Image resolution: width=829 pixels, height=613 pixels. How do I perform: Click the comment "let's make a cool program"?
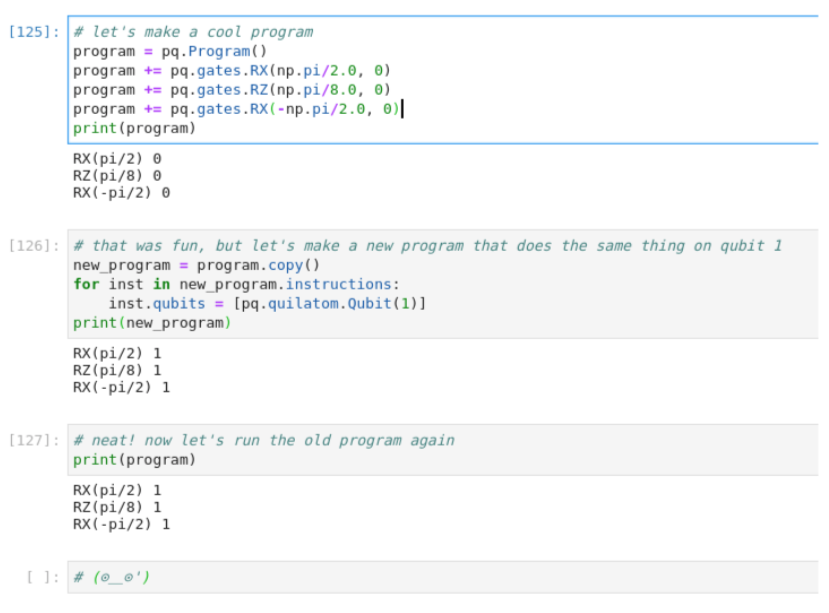pos(194,32)
